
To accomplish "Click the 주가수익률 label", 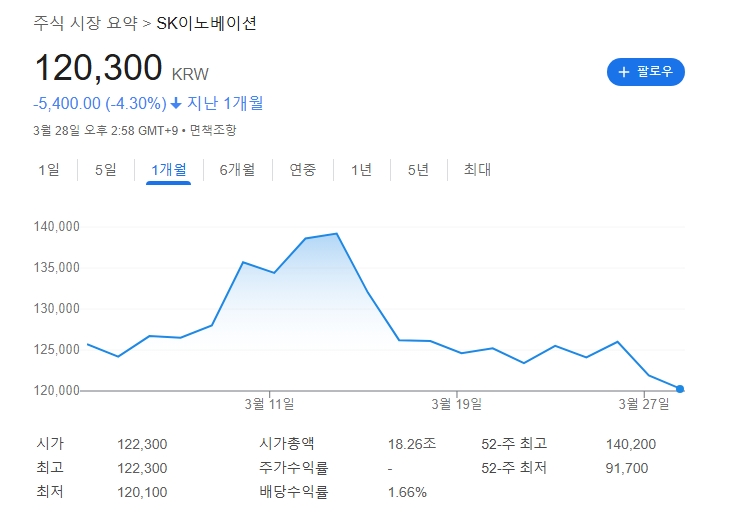I will [294, 467].
